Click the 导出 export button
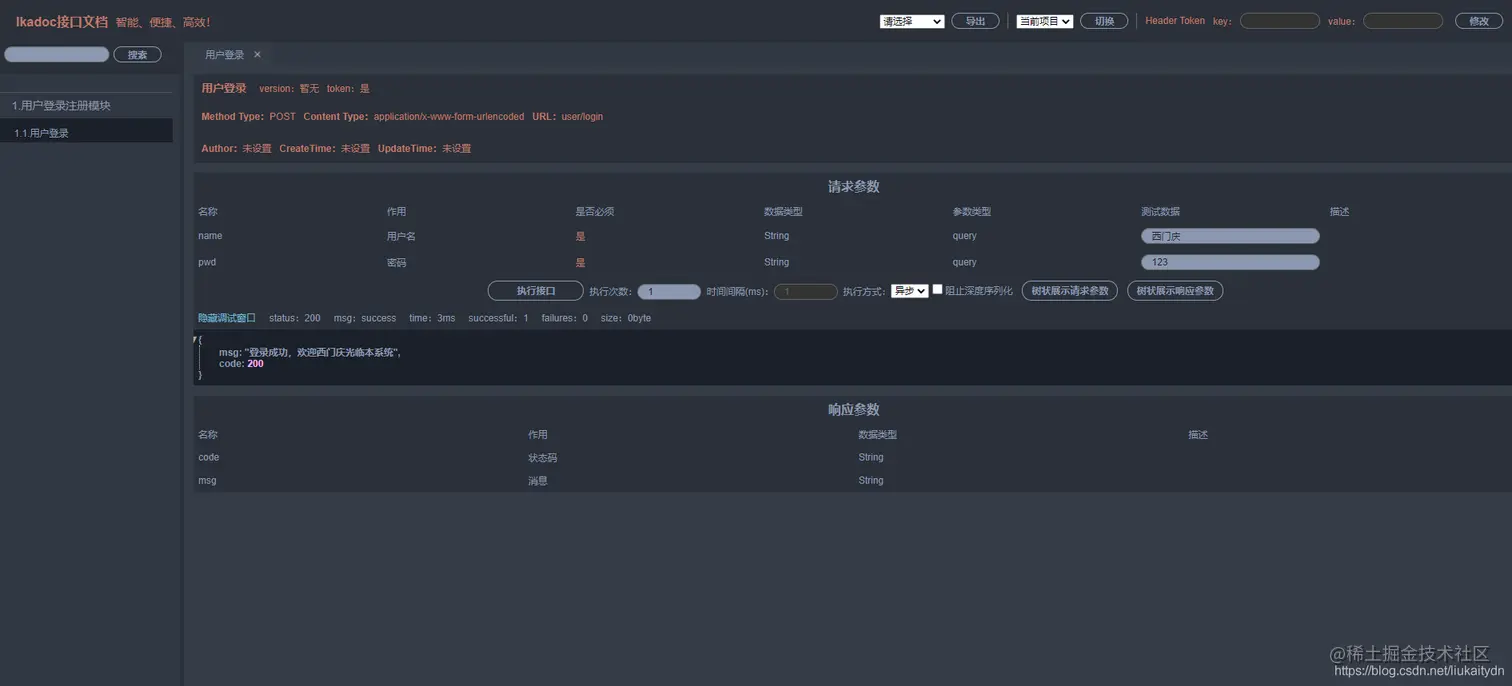The height and width of the screenshot is (686, 1512). [x=975, y=21]
